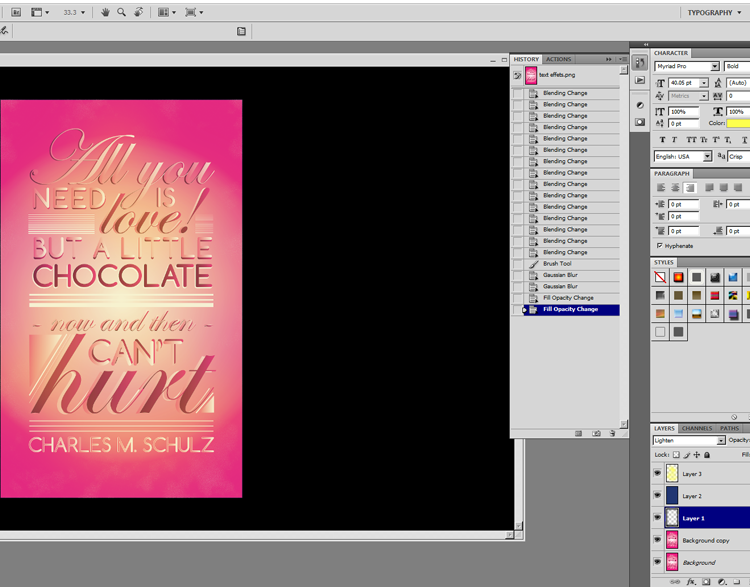The height and width of the screenshot is (587, 750).
Task: Hide Layer 1 using its eye icon
Action: (658, 518)
